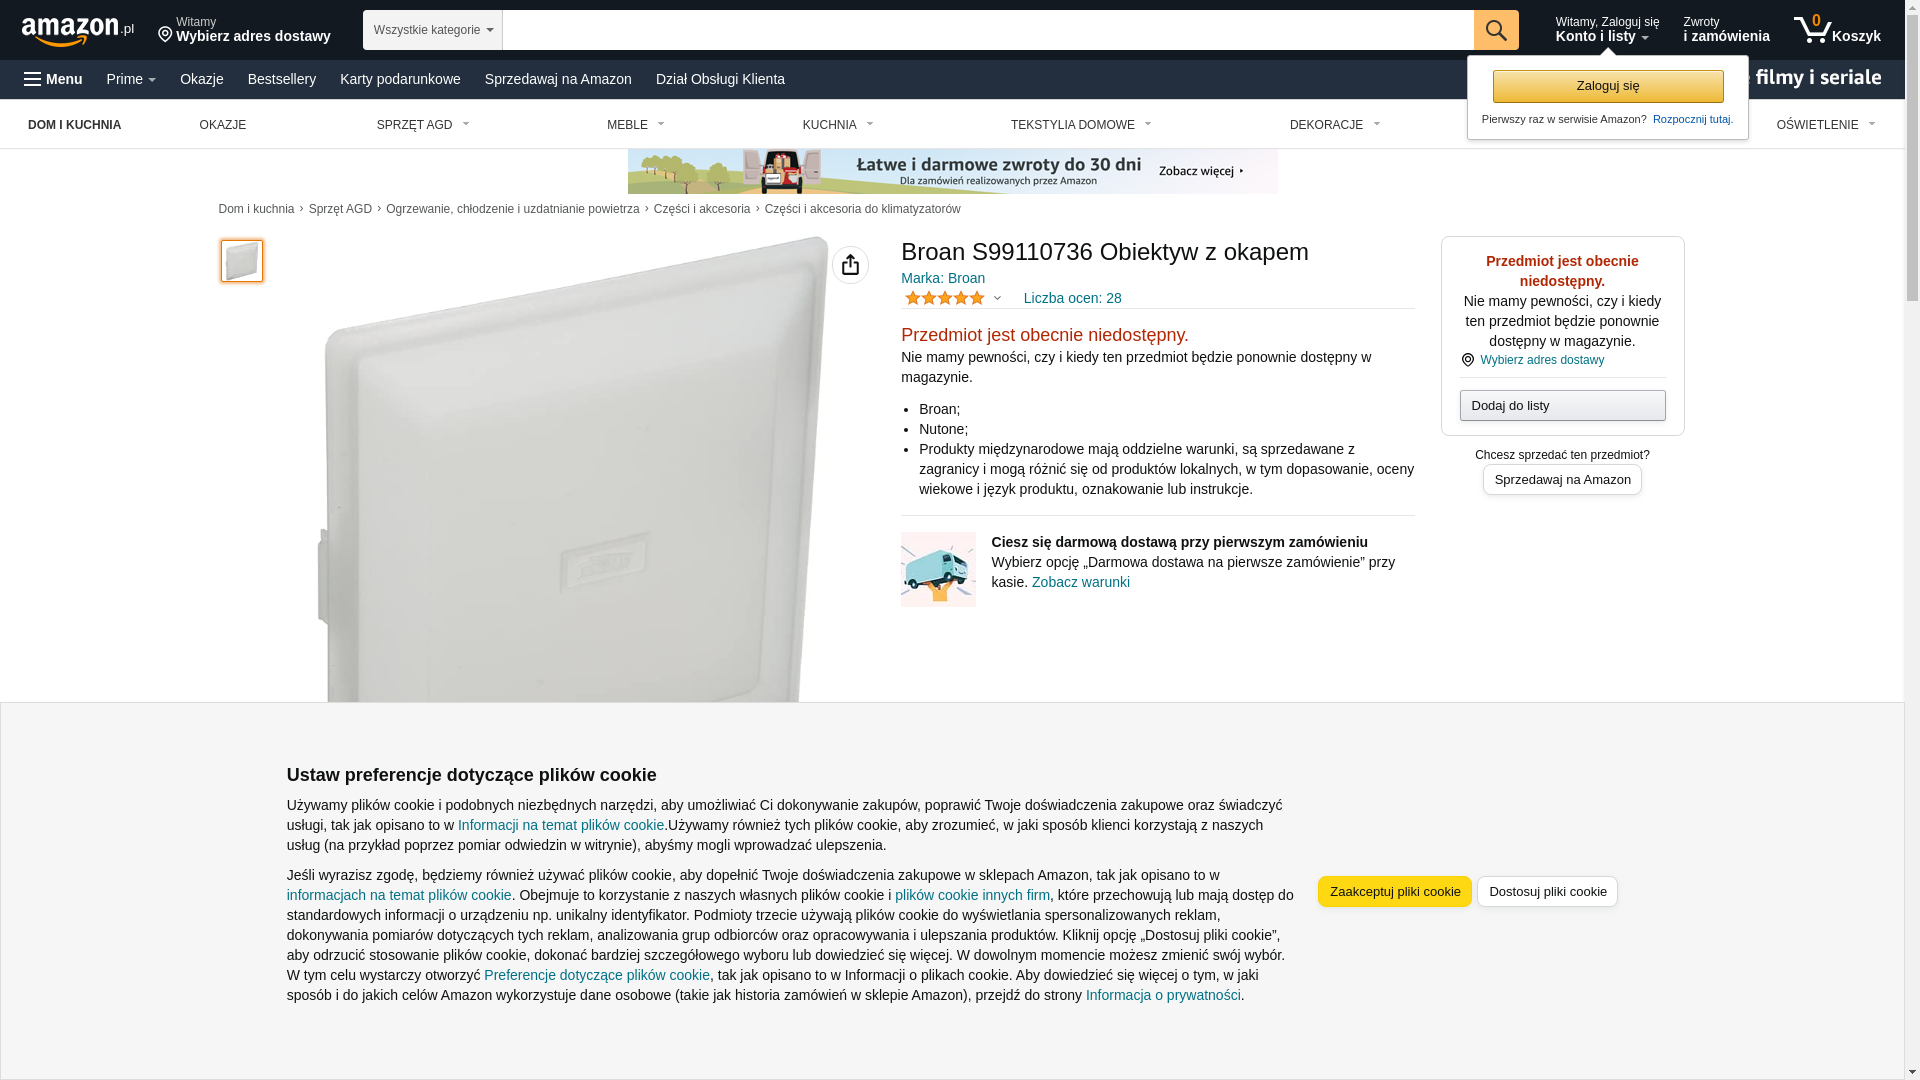
Task: Open the shopping cart Koszyk icon
Action: coord(1837,30)
